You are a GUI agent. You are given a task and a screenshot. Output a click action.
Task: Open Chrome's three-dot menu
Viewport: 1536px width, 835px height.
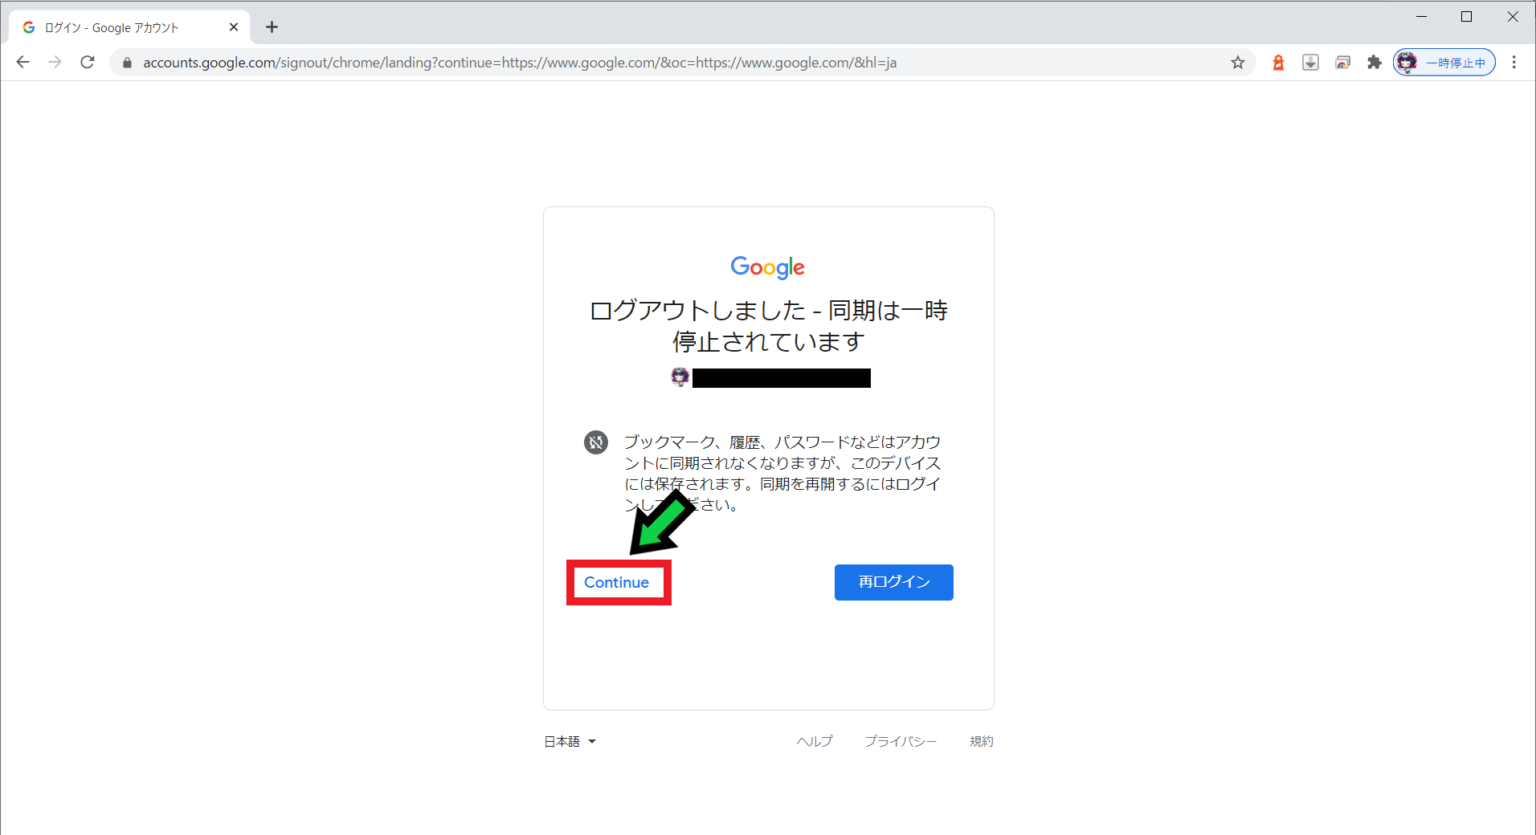(1514, 62)
